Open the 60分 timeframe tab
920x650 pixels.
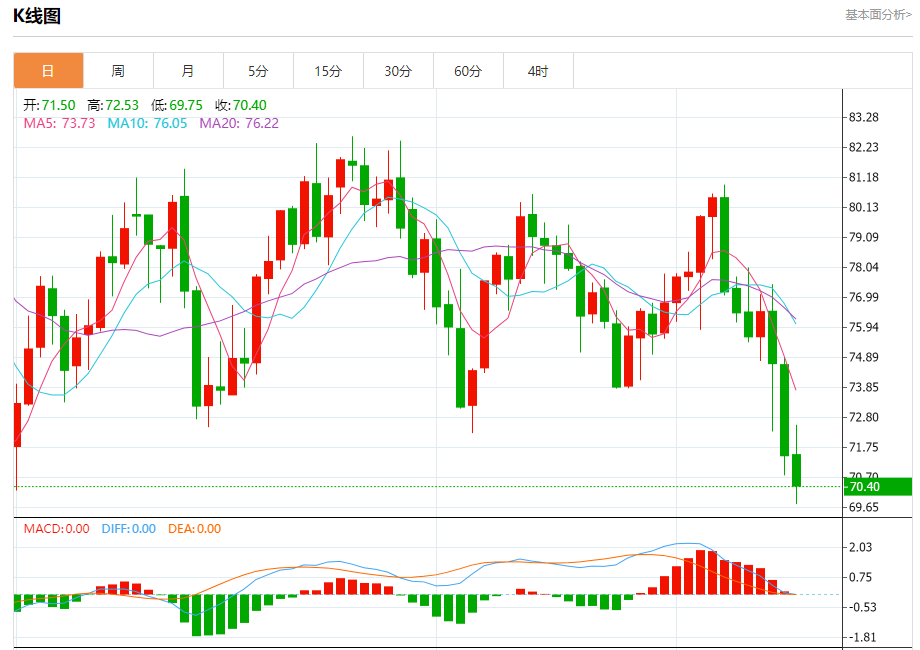(x=468, y=71)
